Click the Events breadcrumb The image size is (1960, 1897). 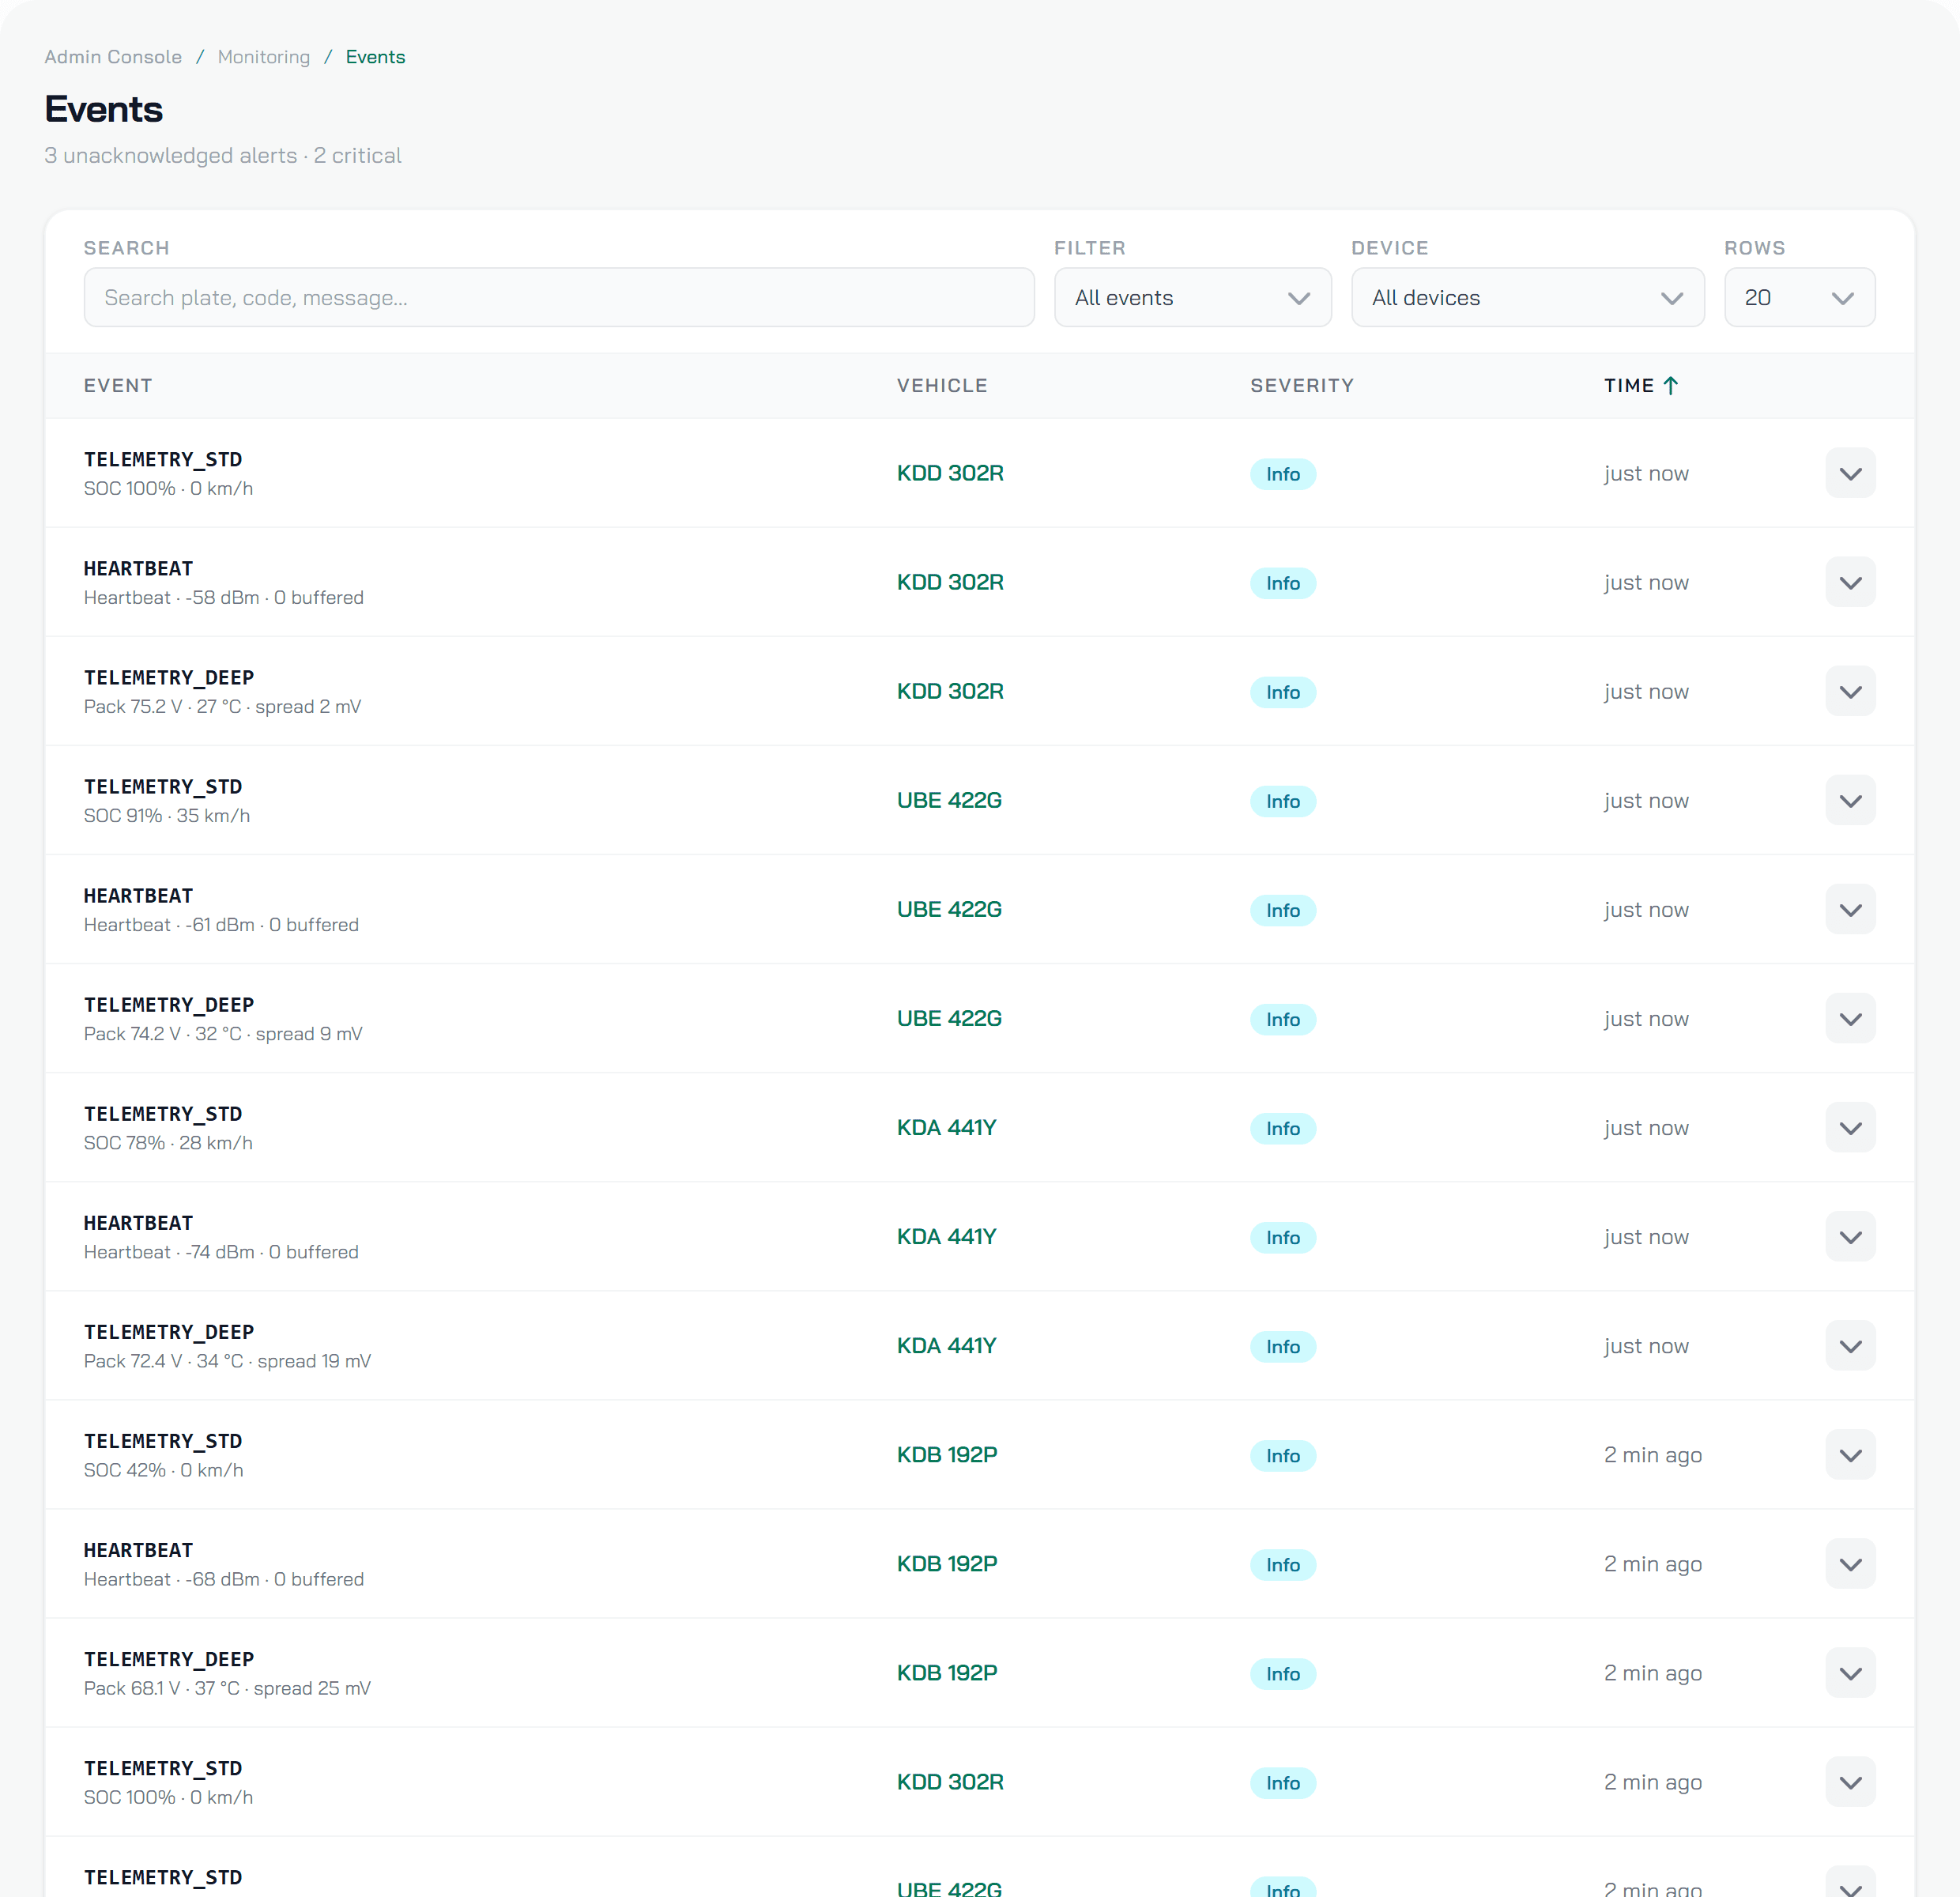375,57
